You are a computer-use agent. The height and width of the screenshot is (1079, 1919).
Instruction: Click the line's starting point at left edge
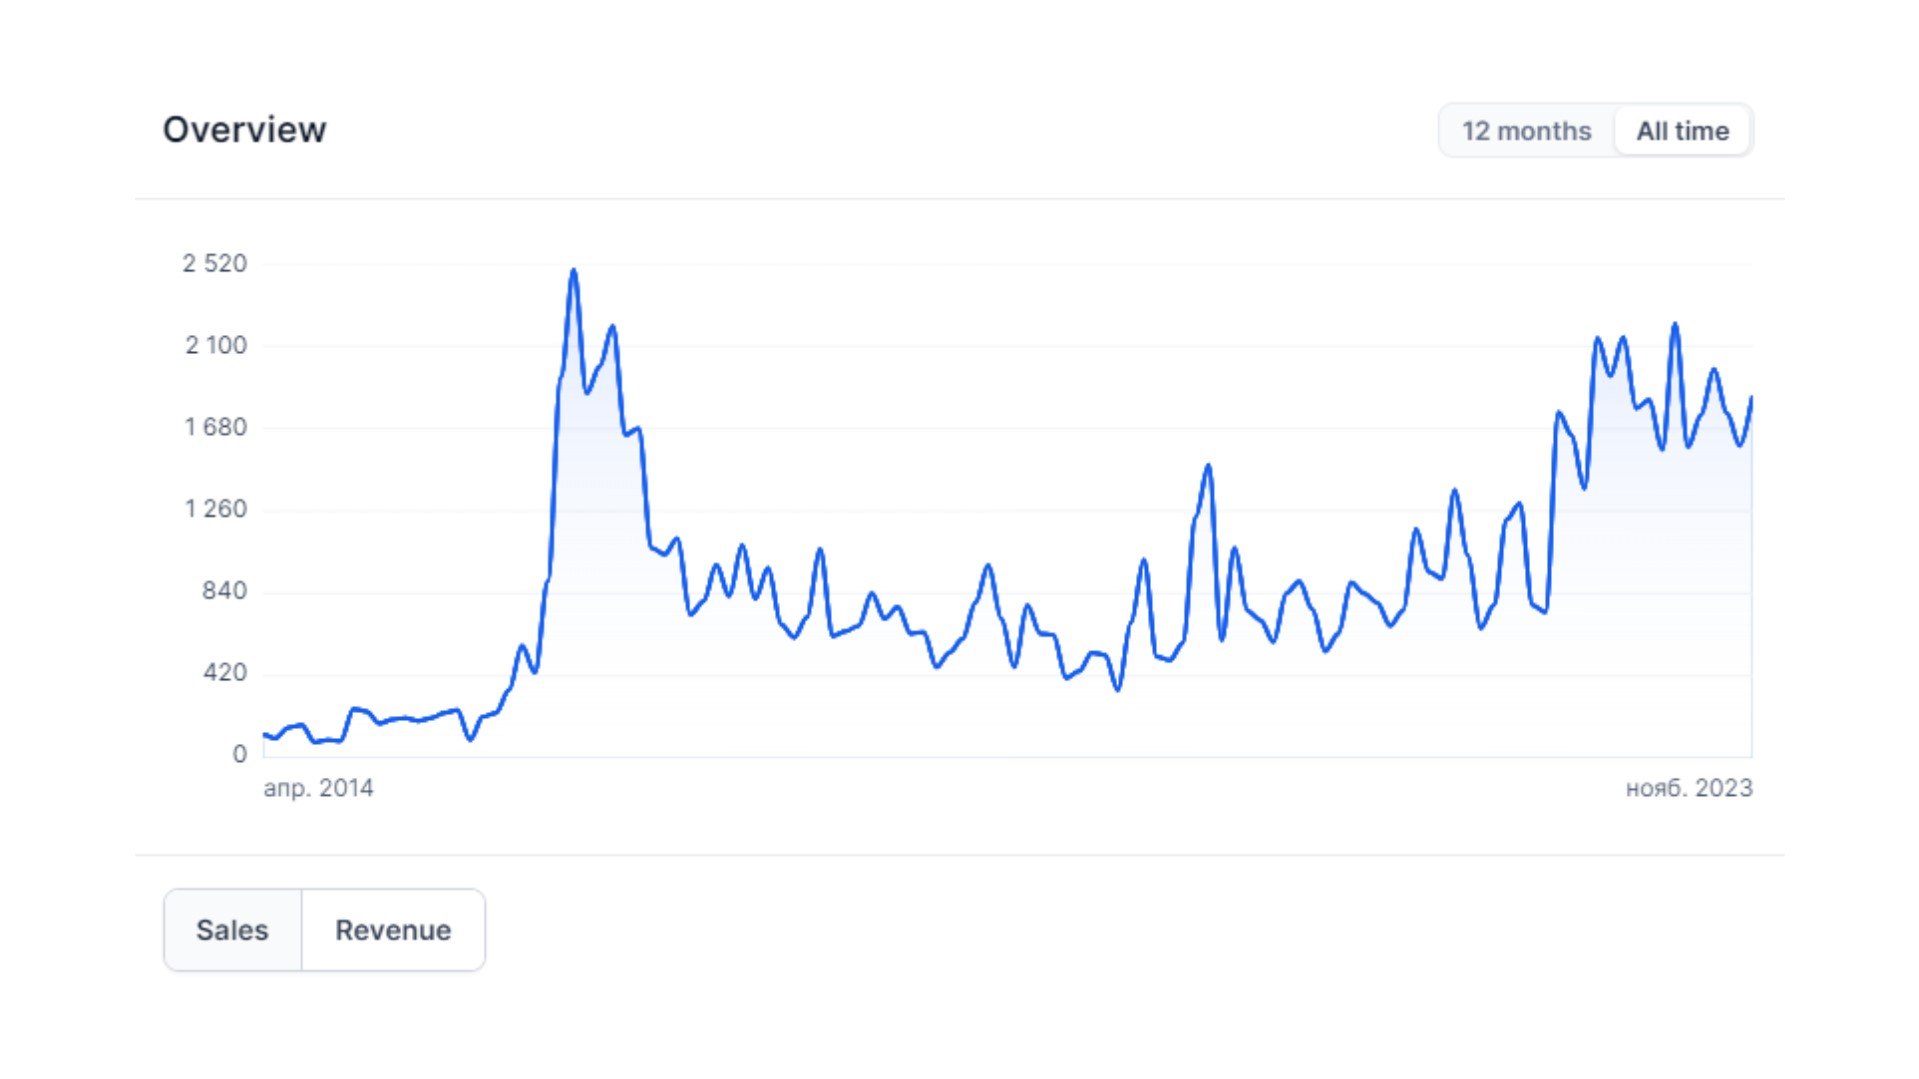[x=264, y=735]
